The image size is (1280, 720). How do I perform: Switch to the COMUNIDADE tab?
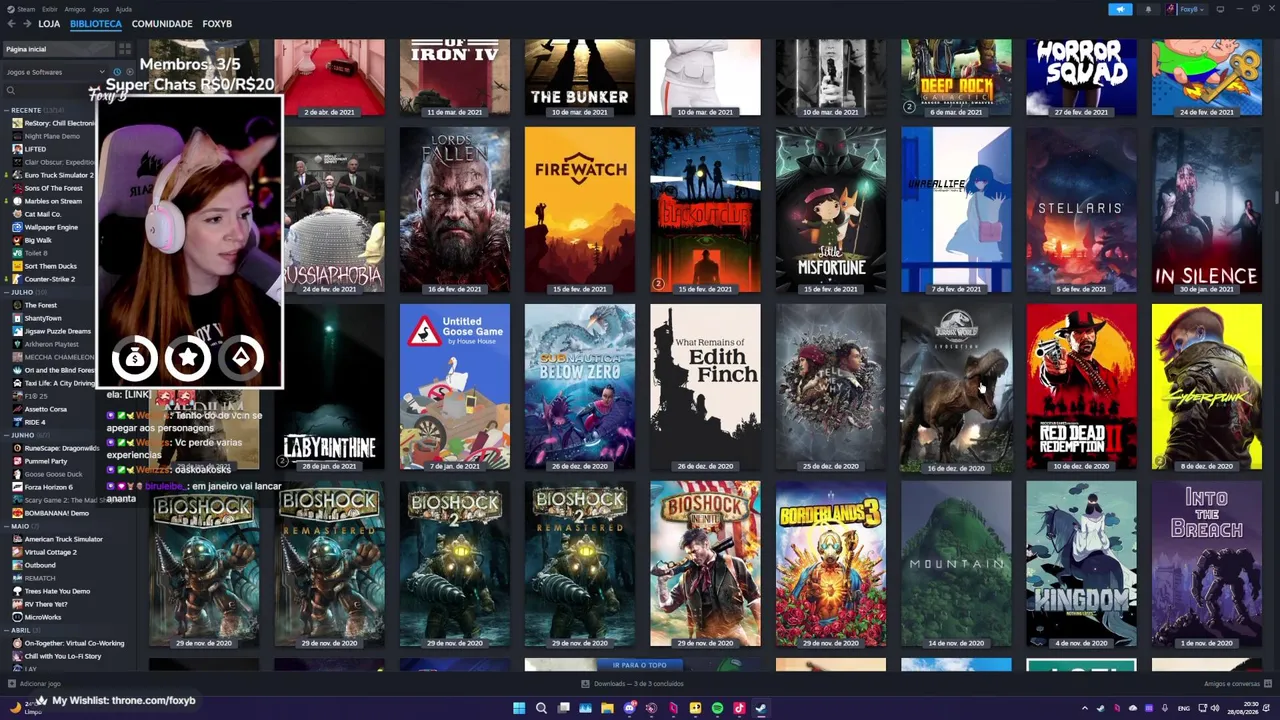(x=162, y=24)
